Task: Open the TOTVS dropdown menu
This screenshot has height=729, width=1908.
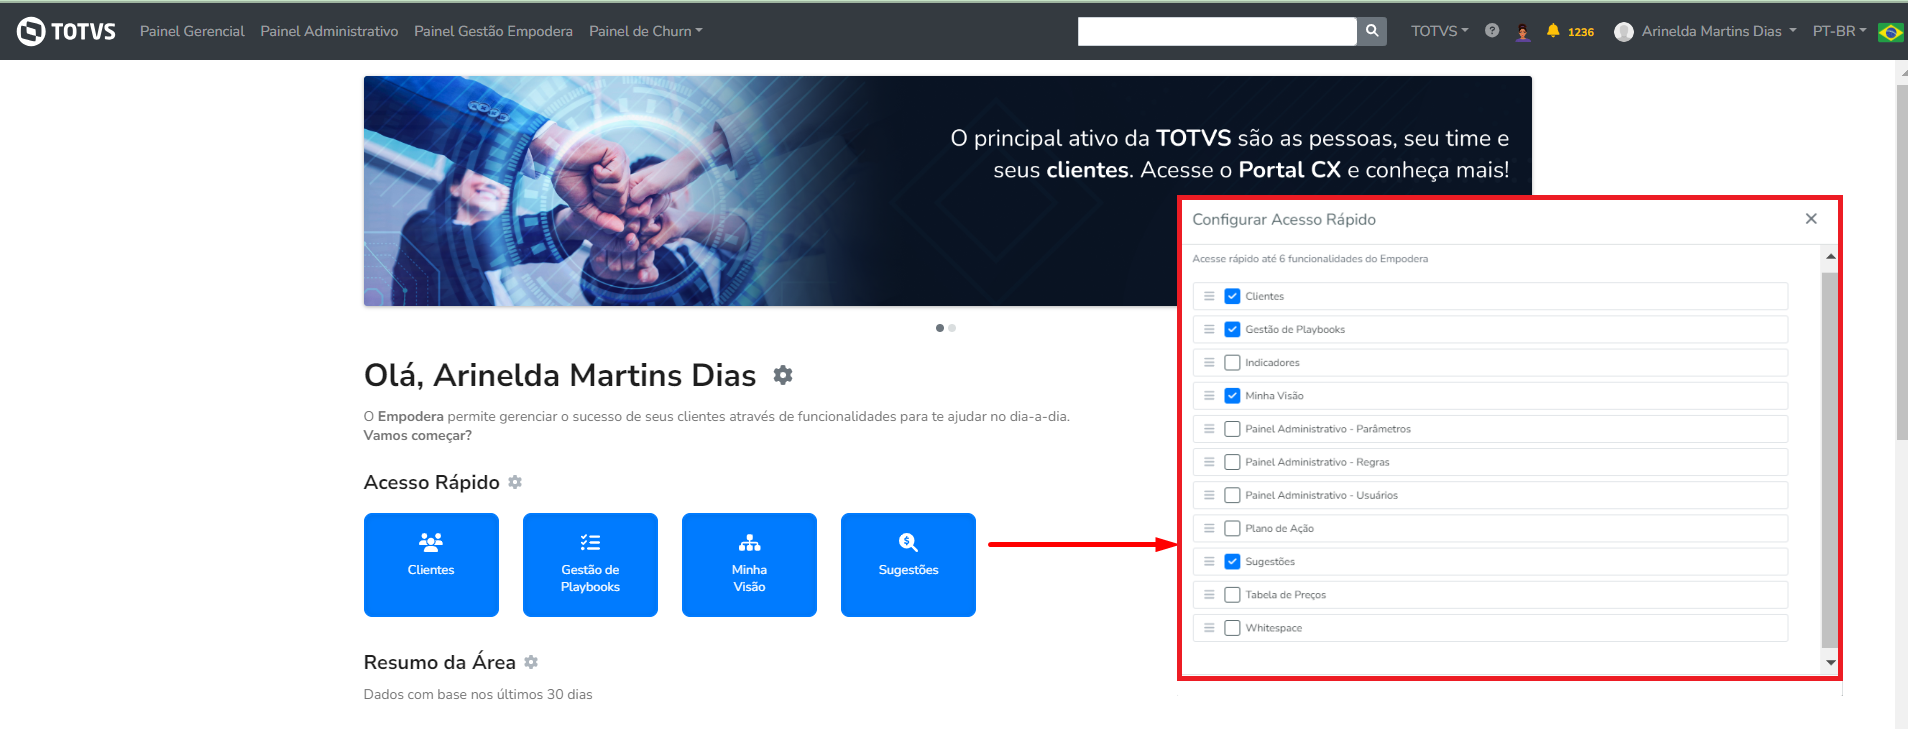Action: click(x=1440, y=31)
